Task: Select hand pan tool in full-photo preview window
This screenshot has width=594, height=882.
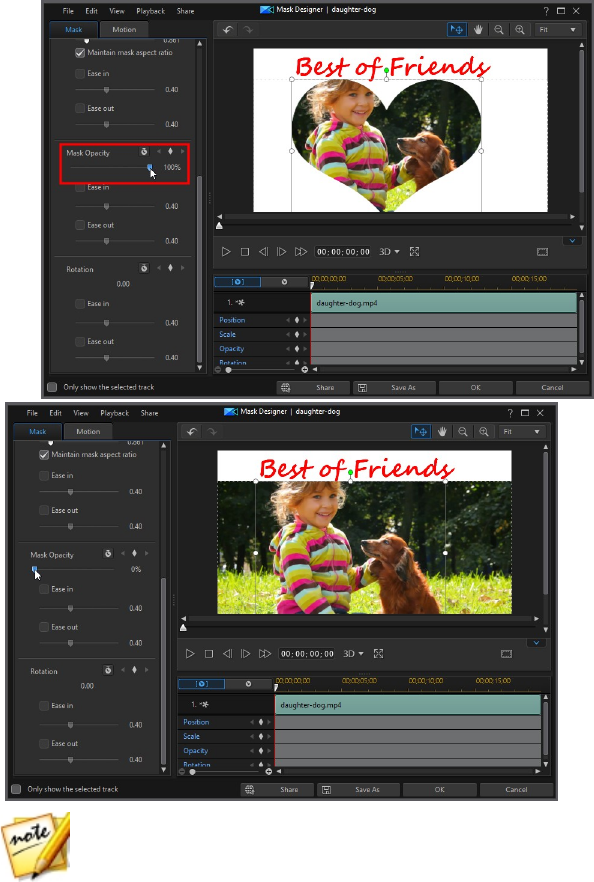Action: 442,431
